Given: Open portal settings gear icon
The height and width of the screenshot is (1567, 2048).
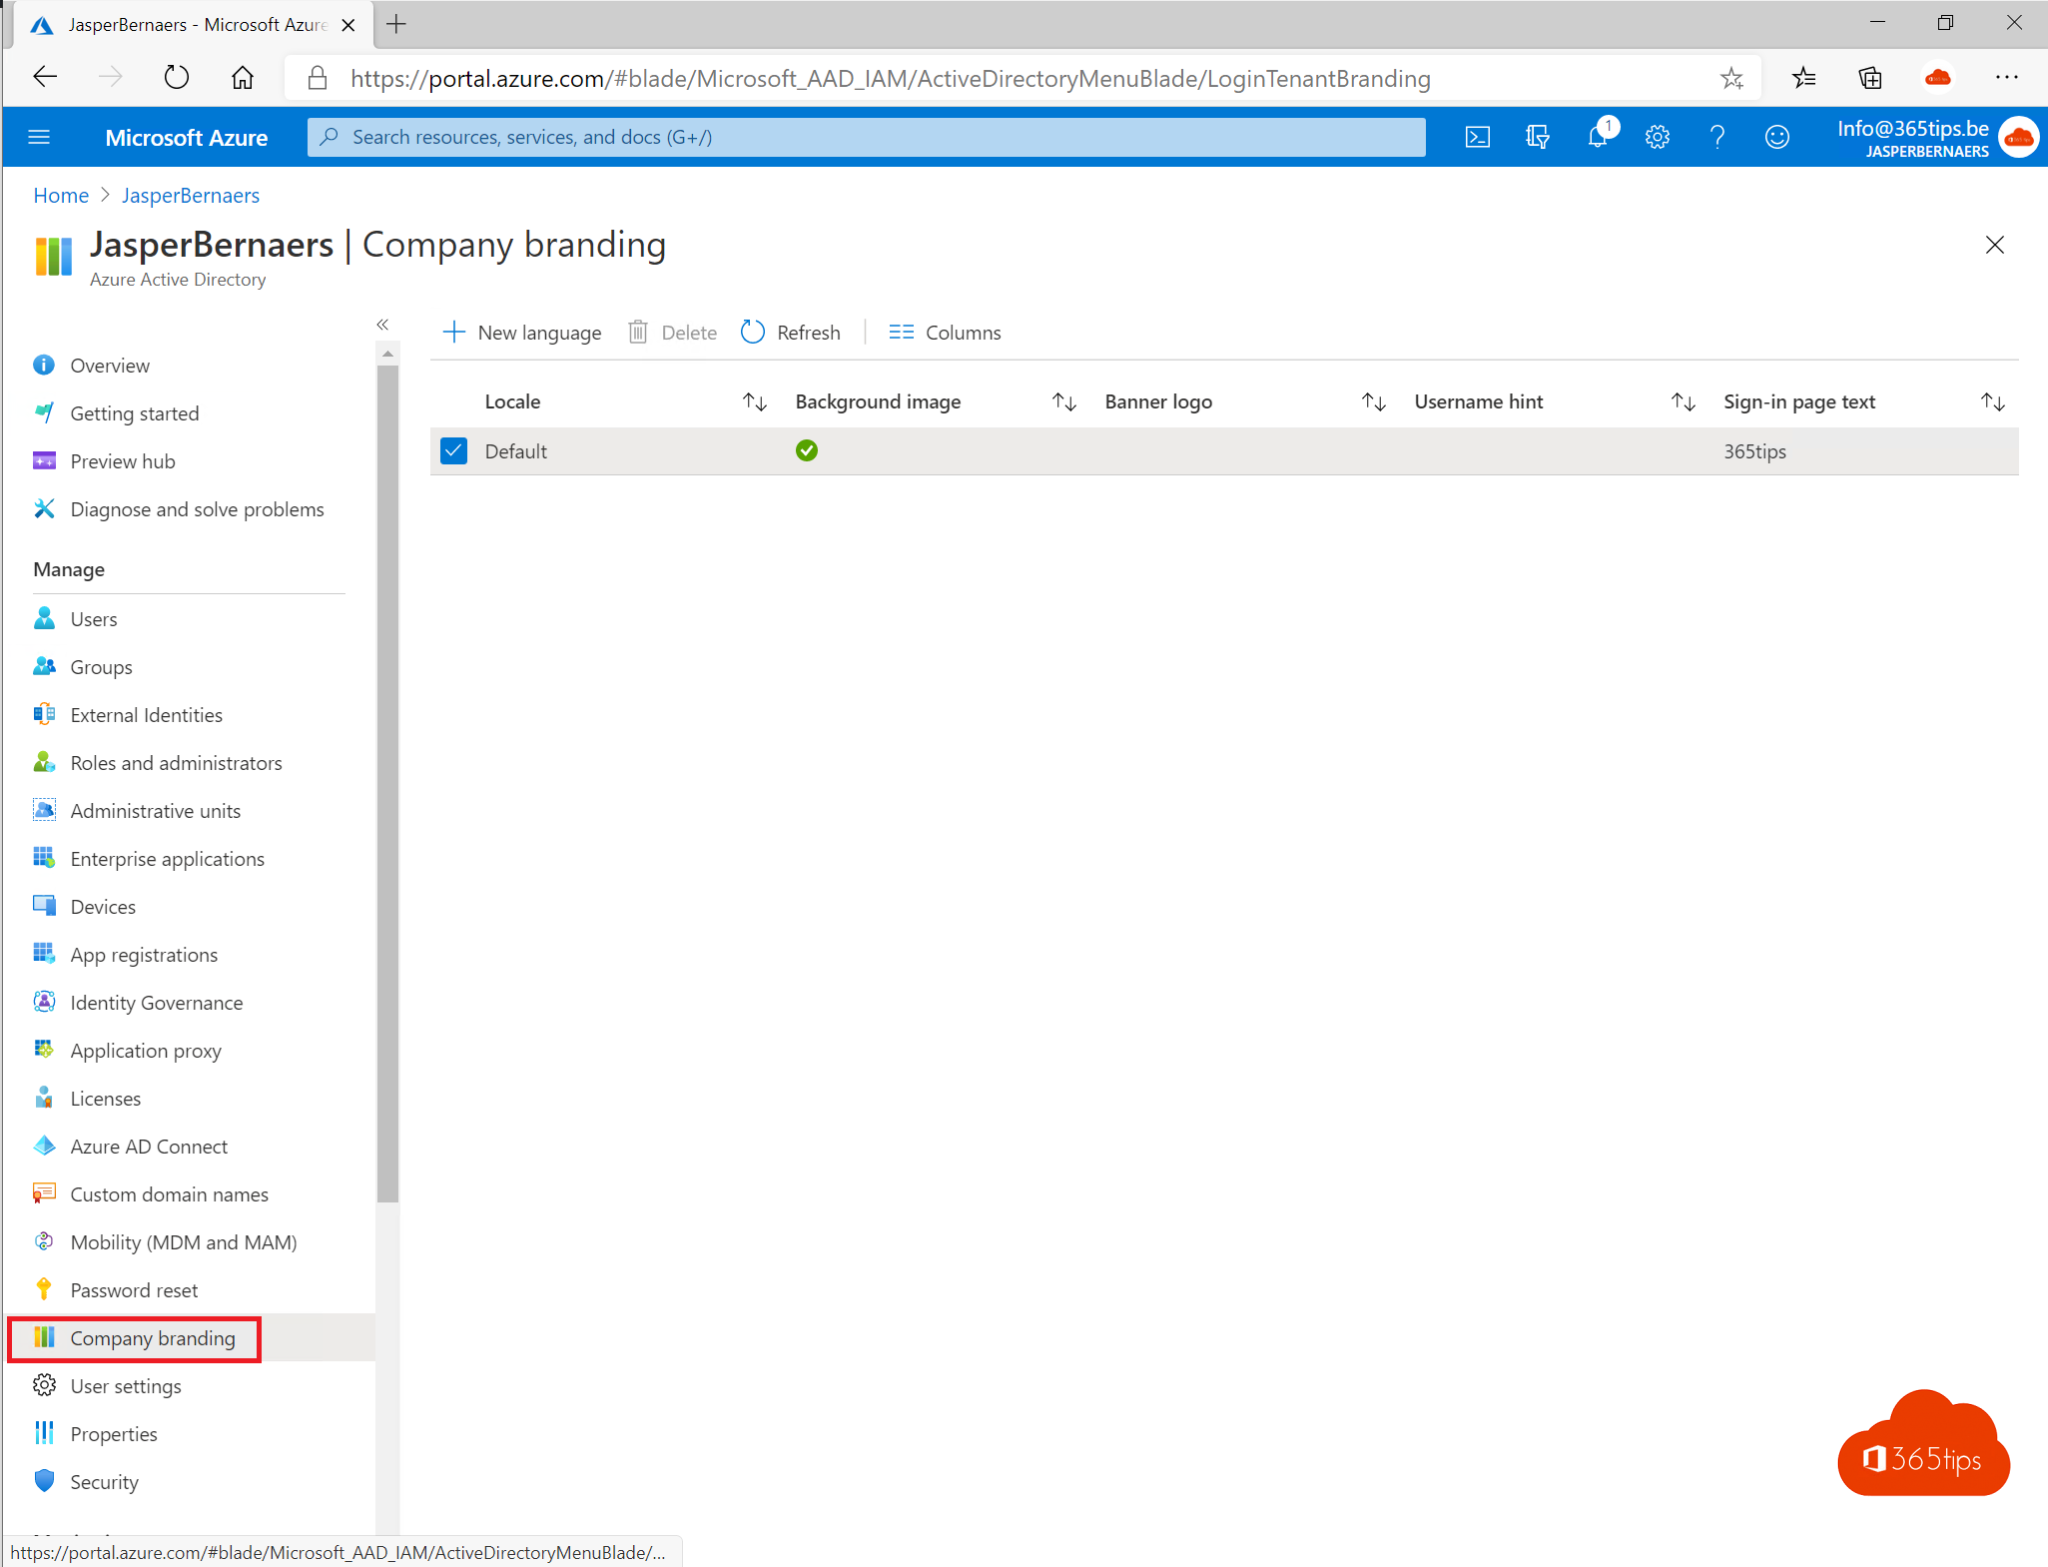Looking at the screenshot, I should click(x=1657, y=137).
